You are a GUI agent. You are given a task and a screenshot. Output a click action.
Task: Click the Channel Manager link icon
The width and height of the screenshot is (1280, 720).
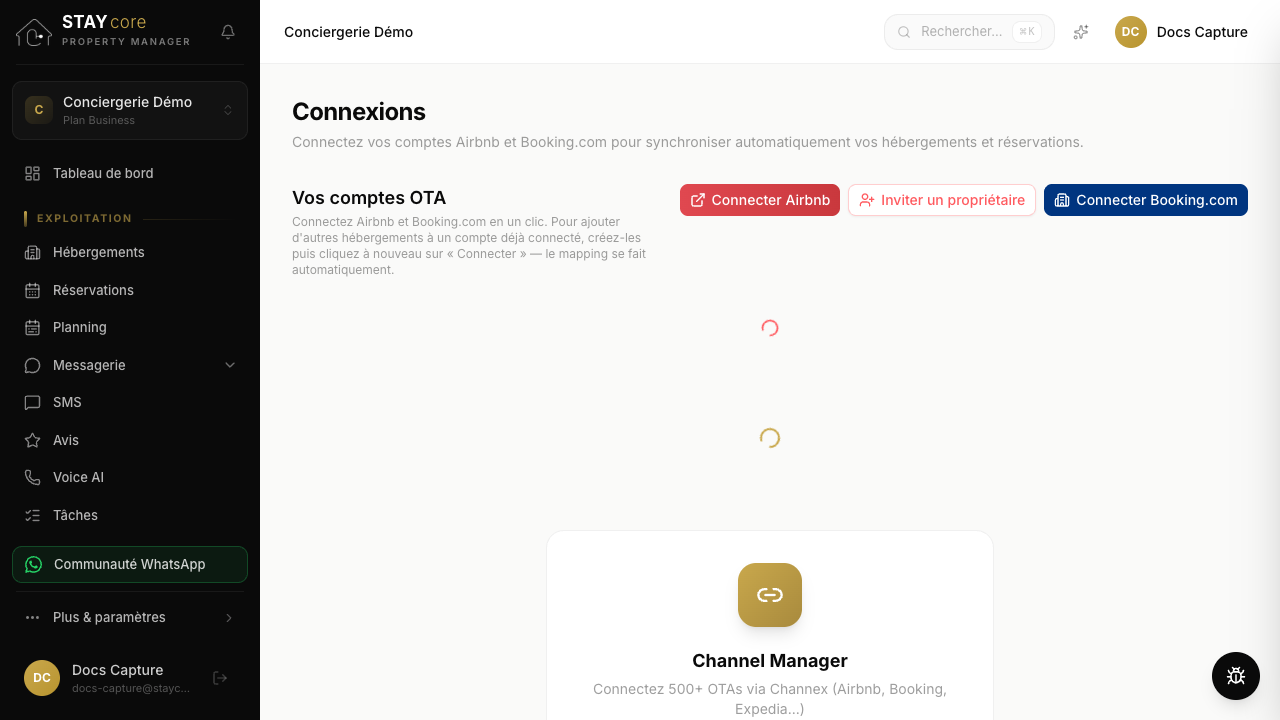(x=770, y=595)
